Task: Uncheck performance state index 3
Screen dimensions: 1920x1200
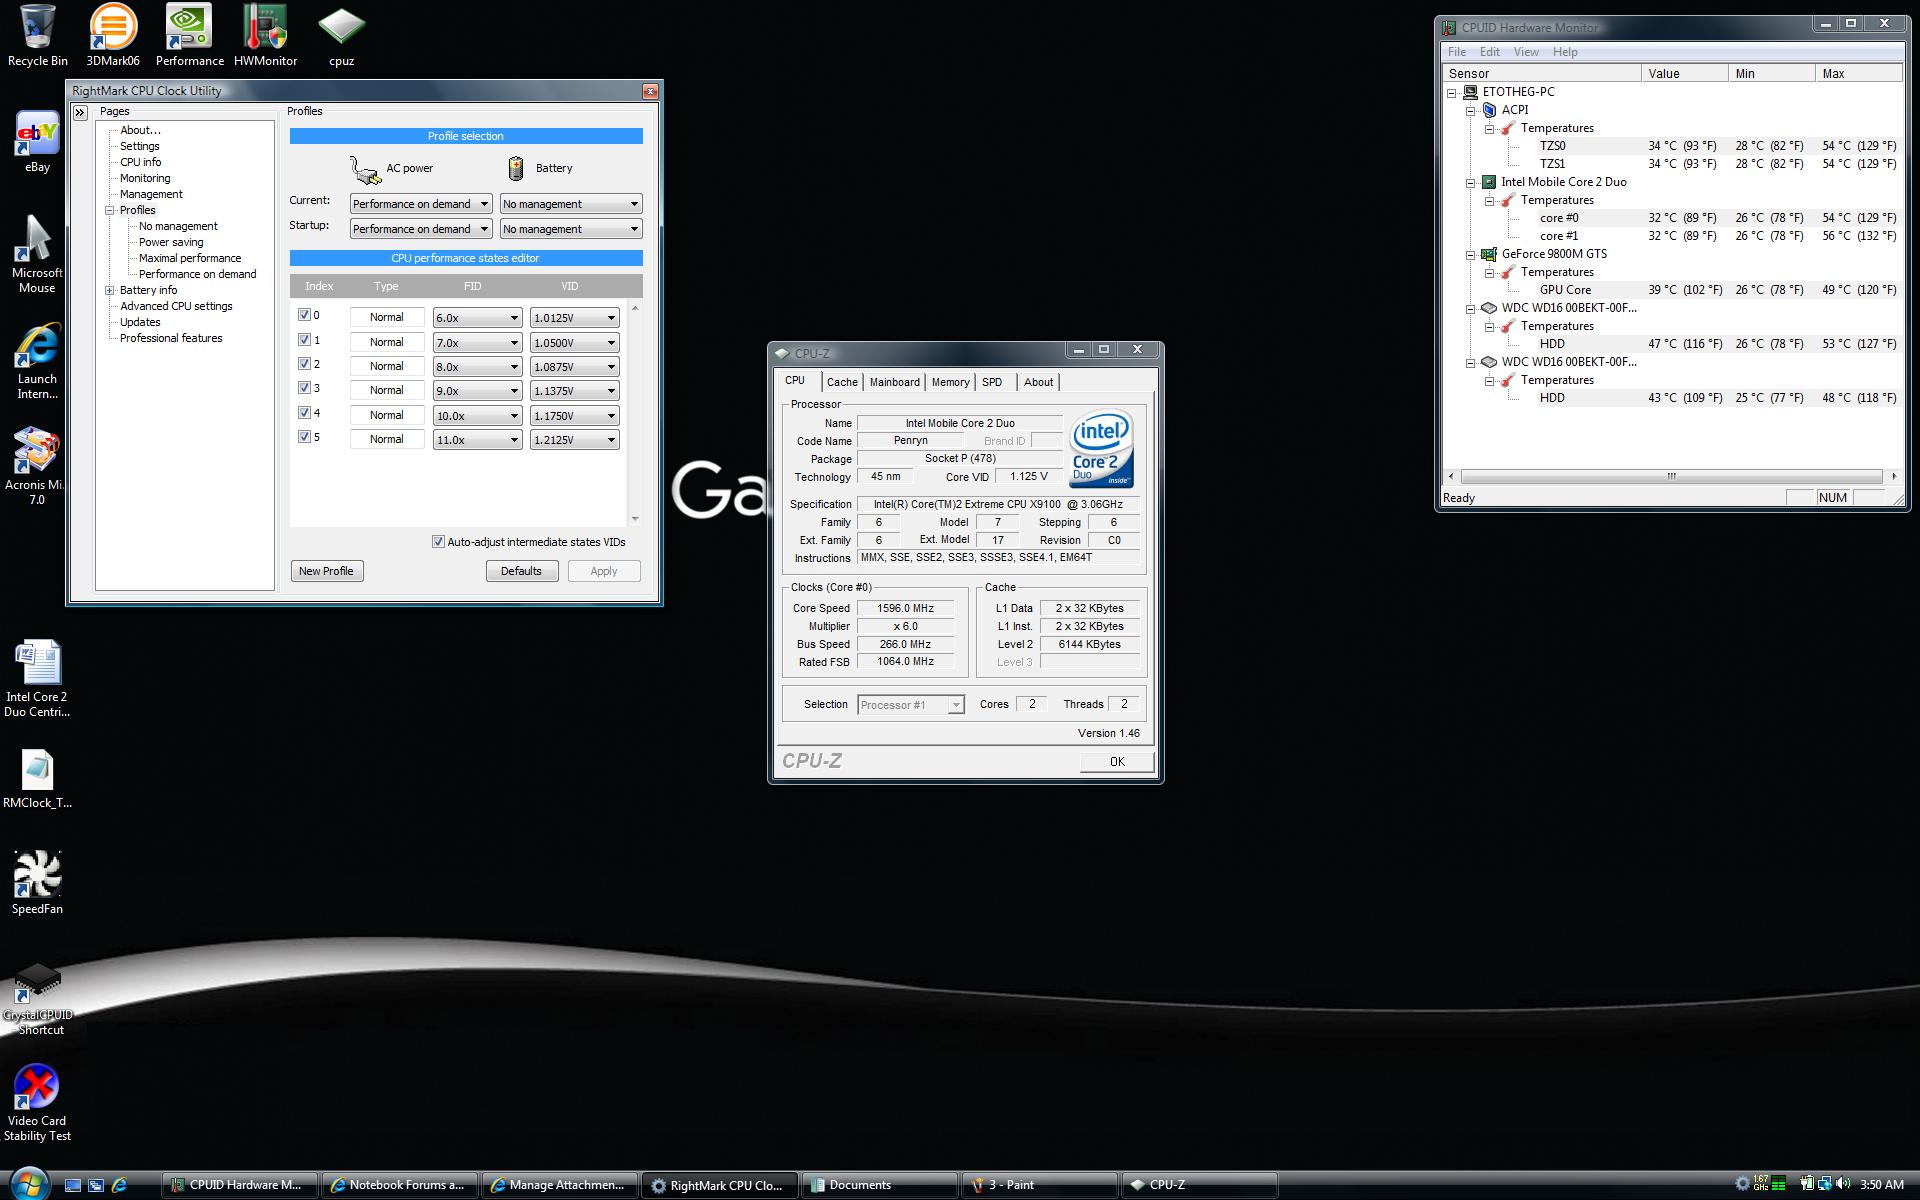Action: point(305,388)
